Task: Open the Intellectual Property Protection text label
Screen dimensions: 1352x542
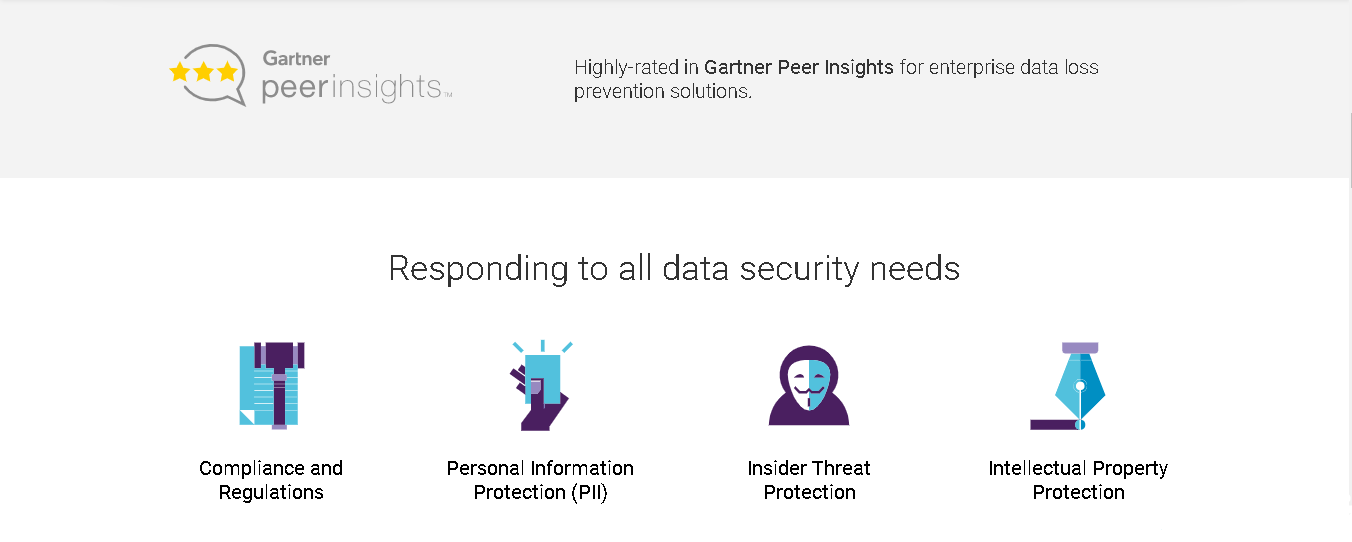Action: tap(1078, 480)
